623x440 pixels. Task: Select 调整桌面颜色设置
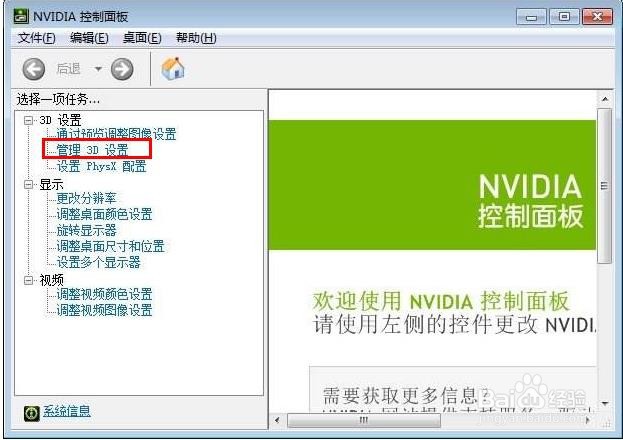tap(104, 214)
